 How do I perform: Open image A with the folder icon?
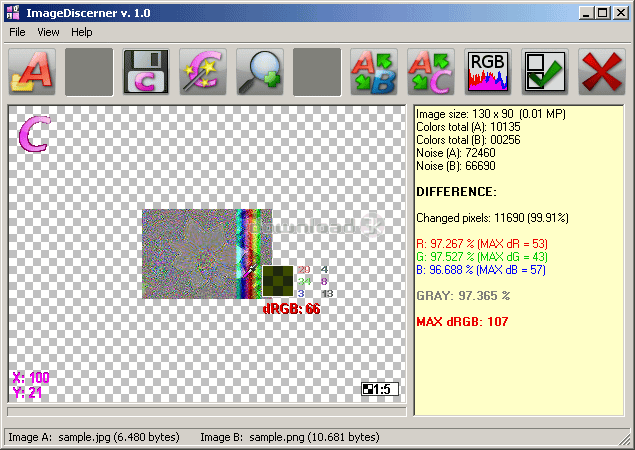32,72
